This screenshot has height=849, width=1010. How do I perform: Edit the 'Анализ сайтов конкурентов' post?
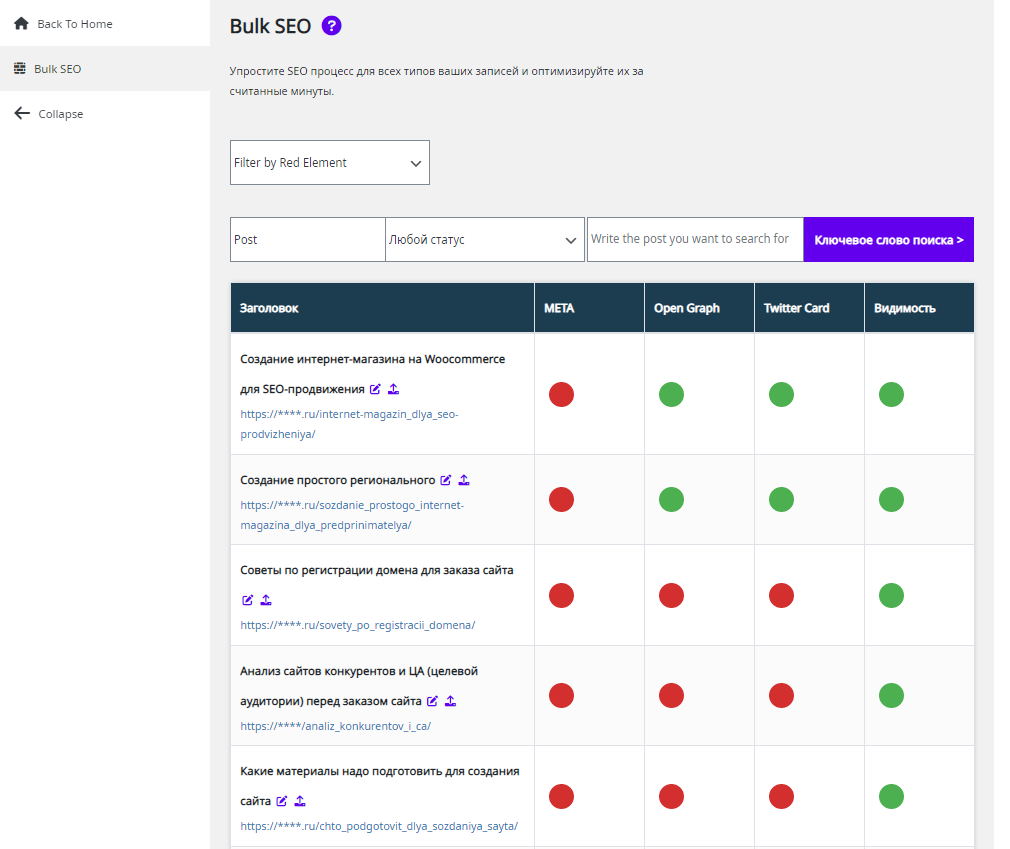pos(432,701)
